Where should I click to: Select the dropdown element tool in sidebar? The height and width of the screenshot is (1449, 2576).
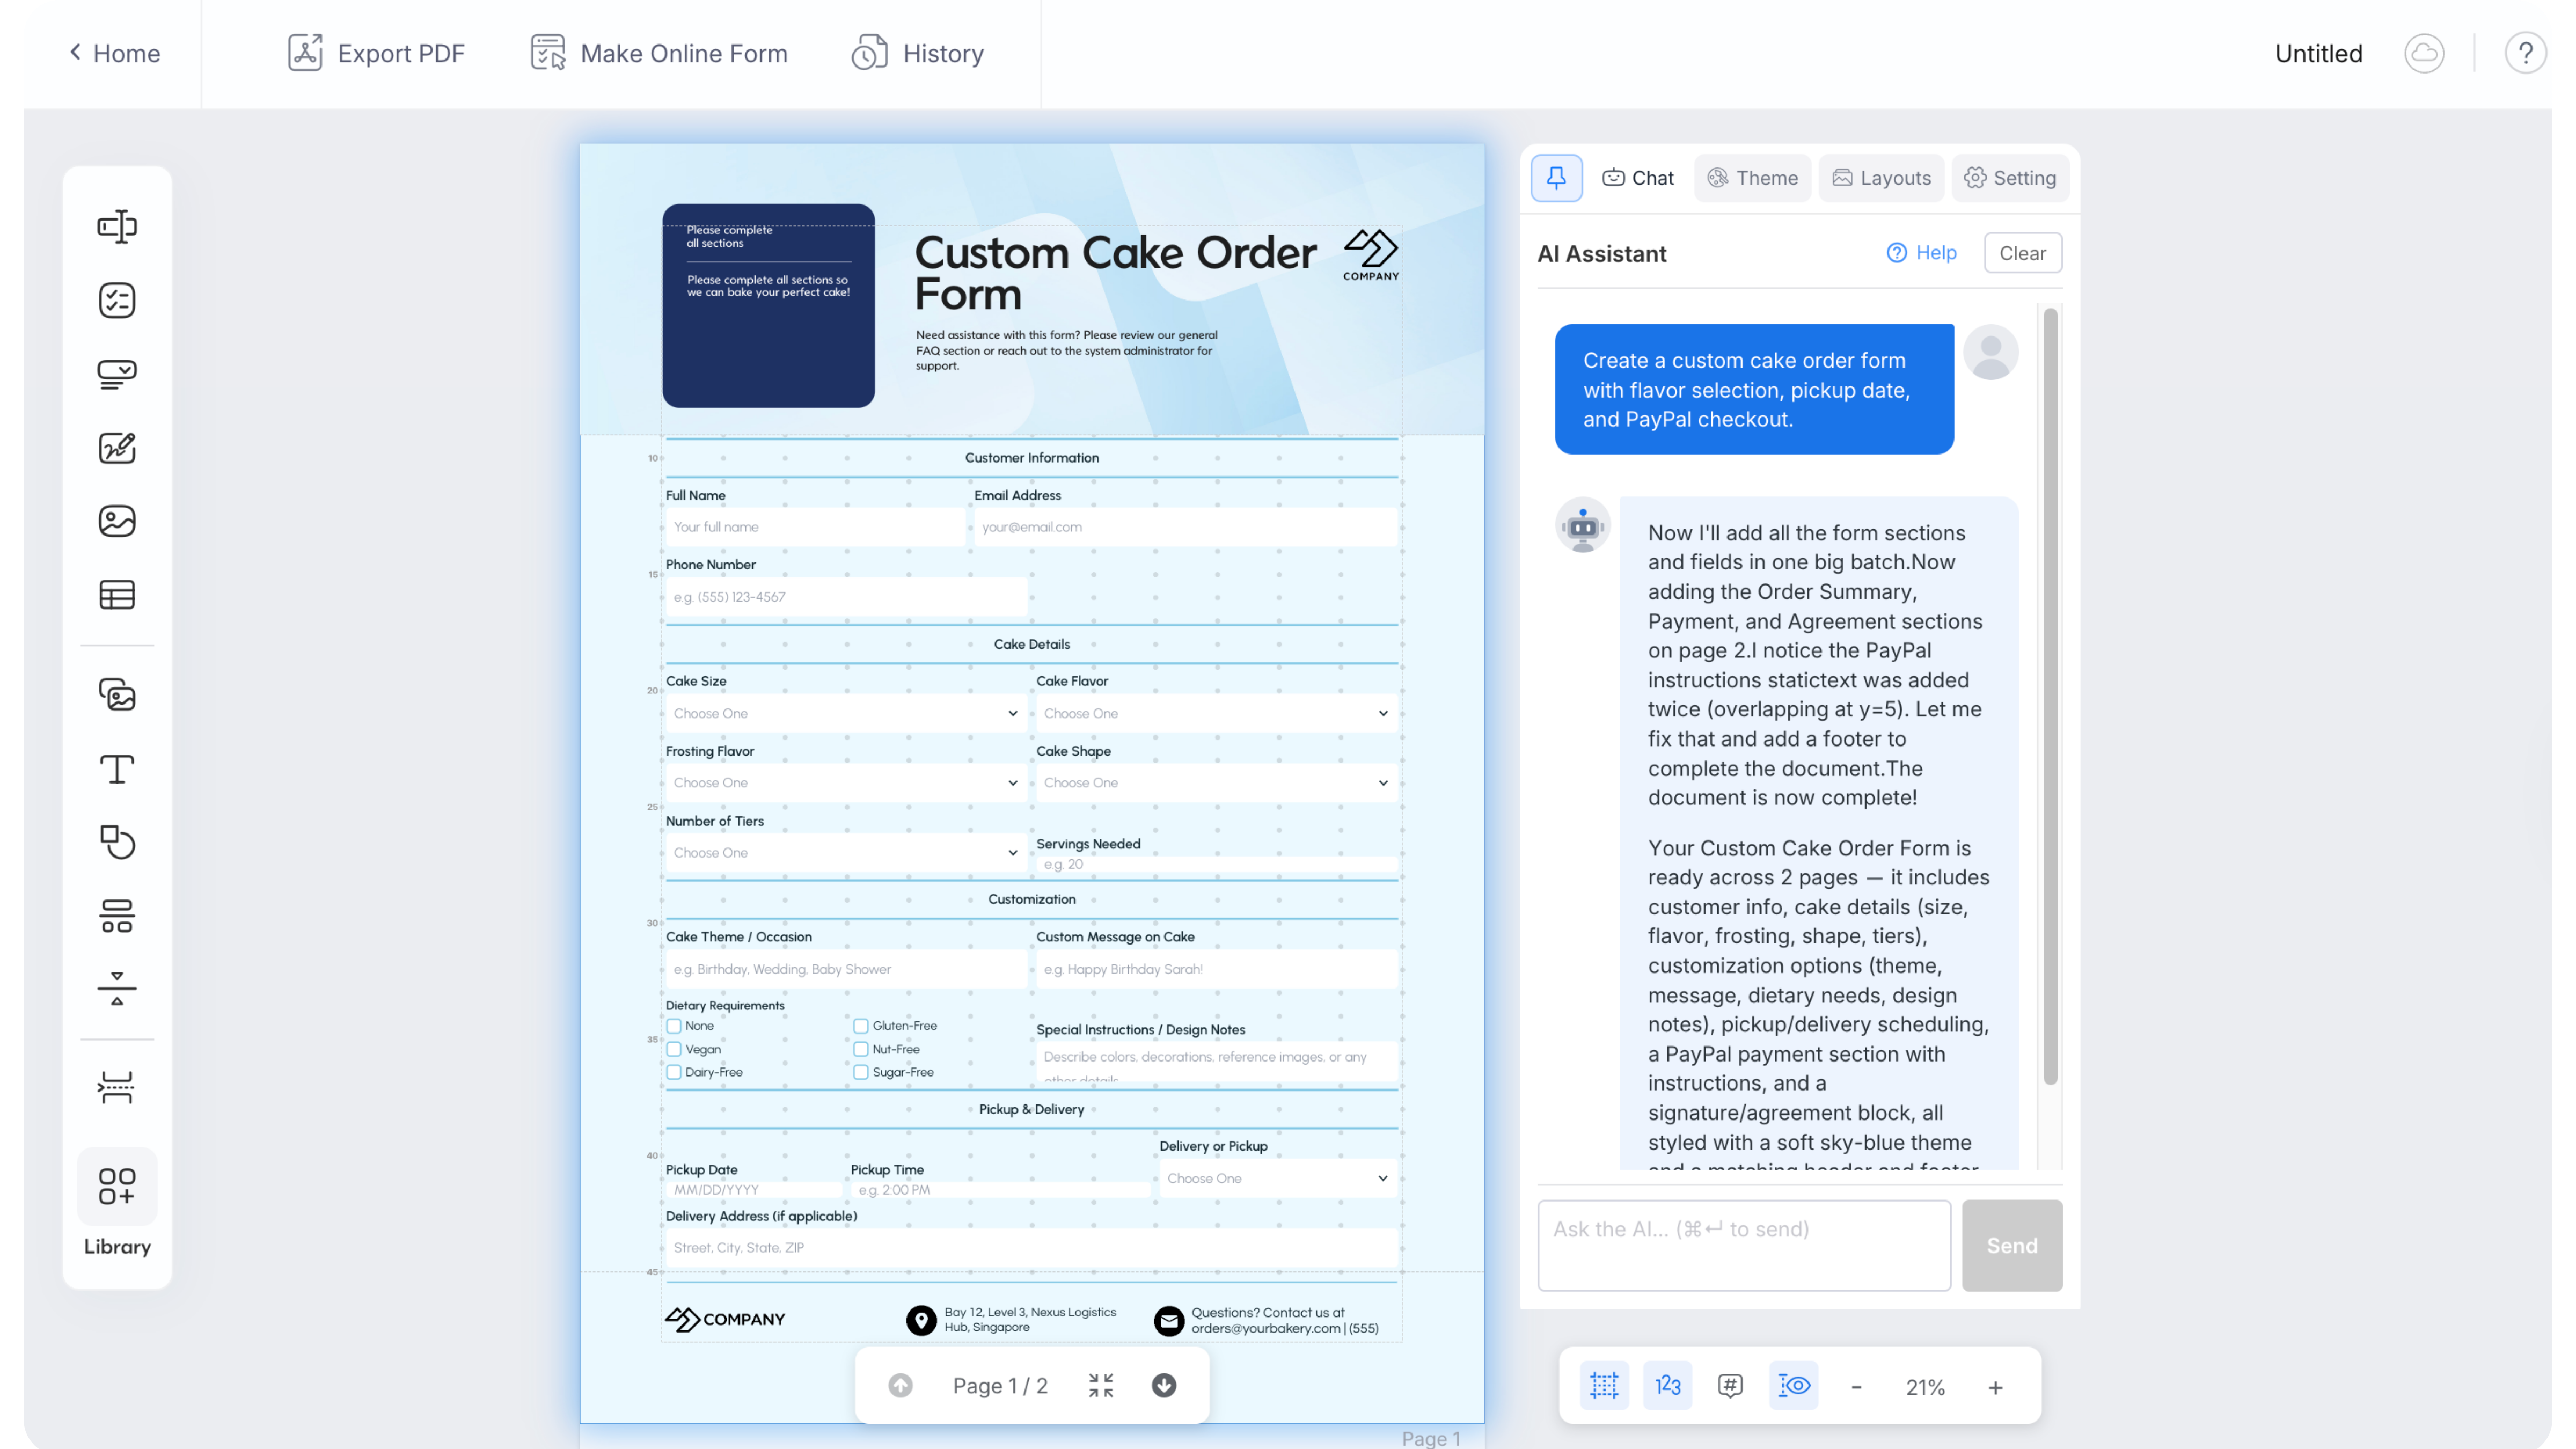click(117, 374)
